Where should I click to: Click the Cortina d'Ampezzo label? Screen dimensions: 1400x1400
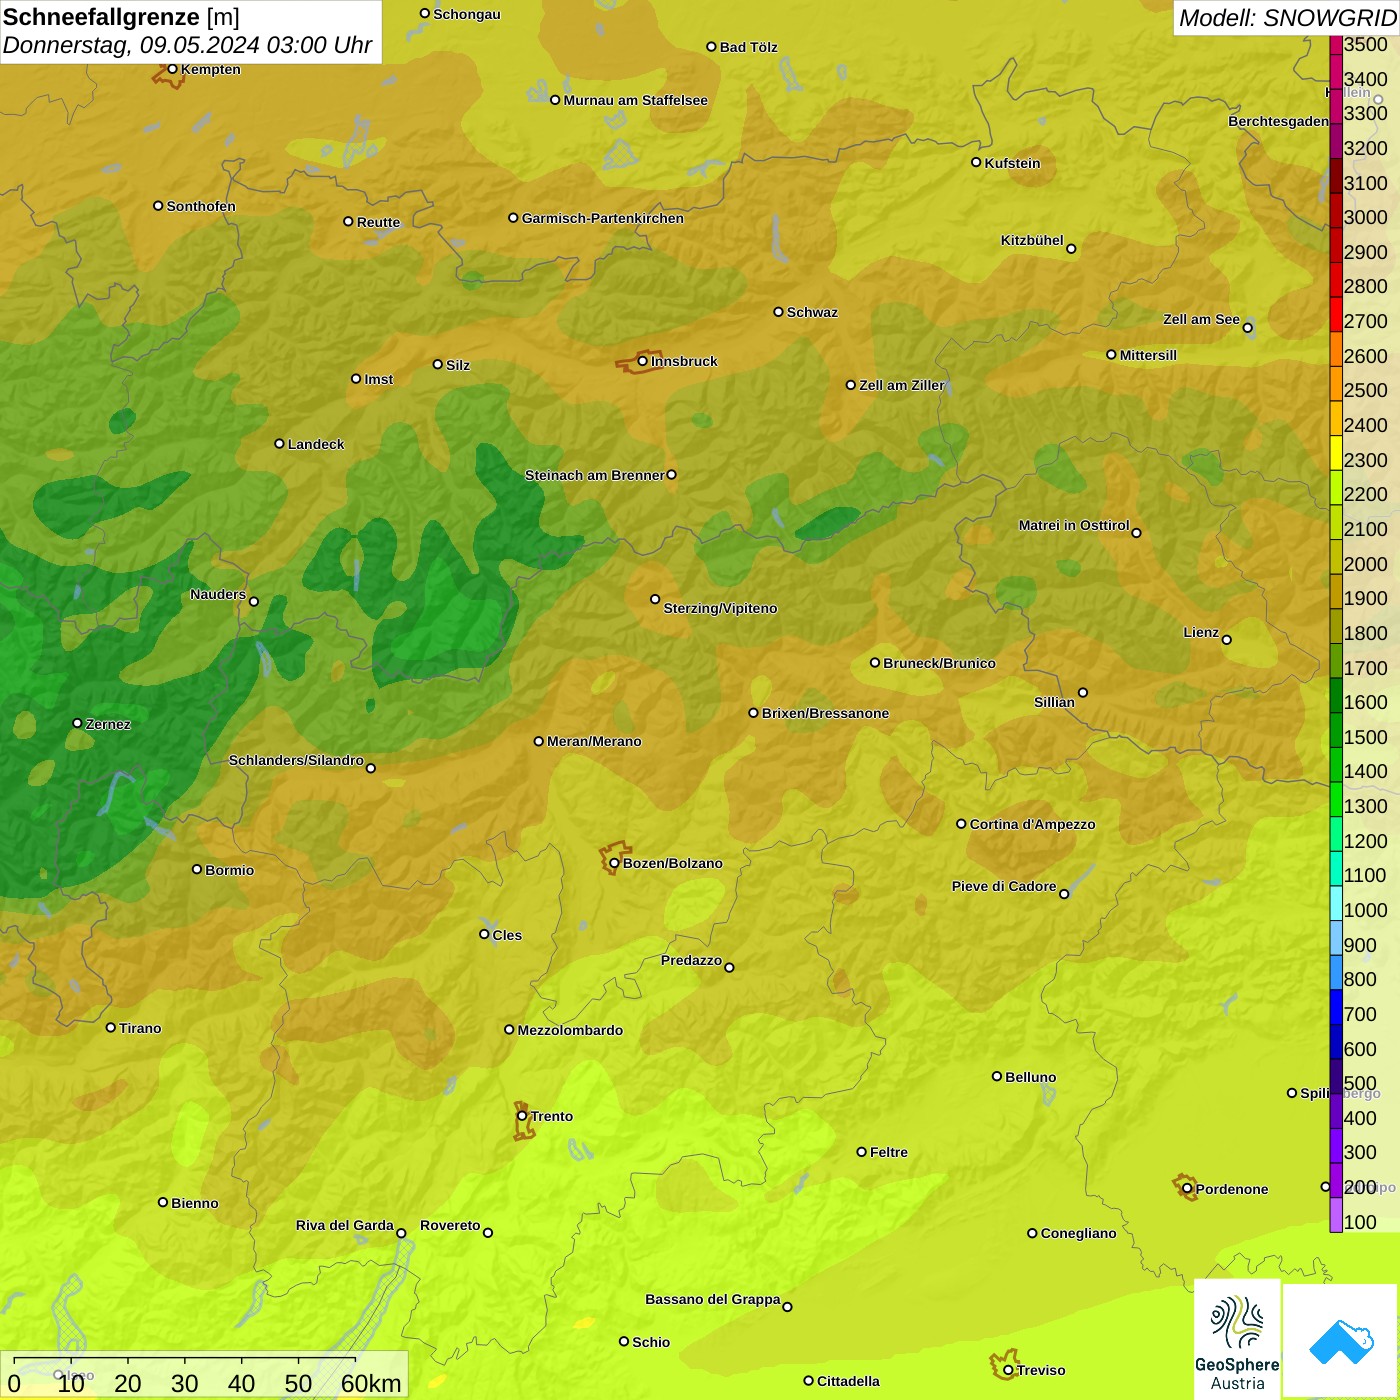tap(1032, 824)
